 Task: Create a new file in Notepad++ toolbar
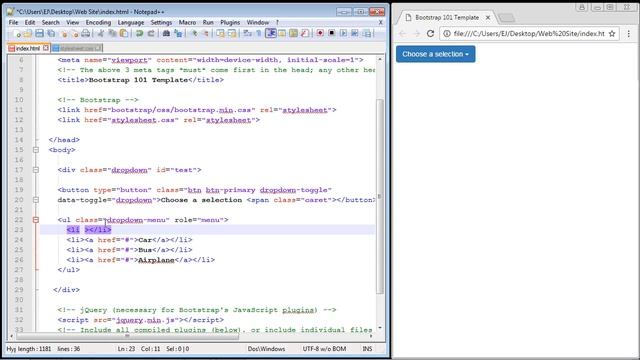click(16, 34)
